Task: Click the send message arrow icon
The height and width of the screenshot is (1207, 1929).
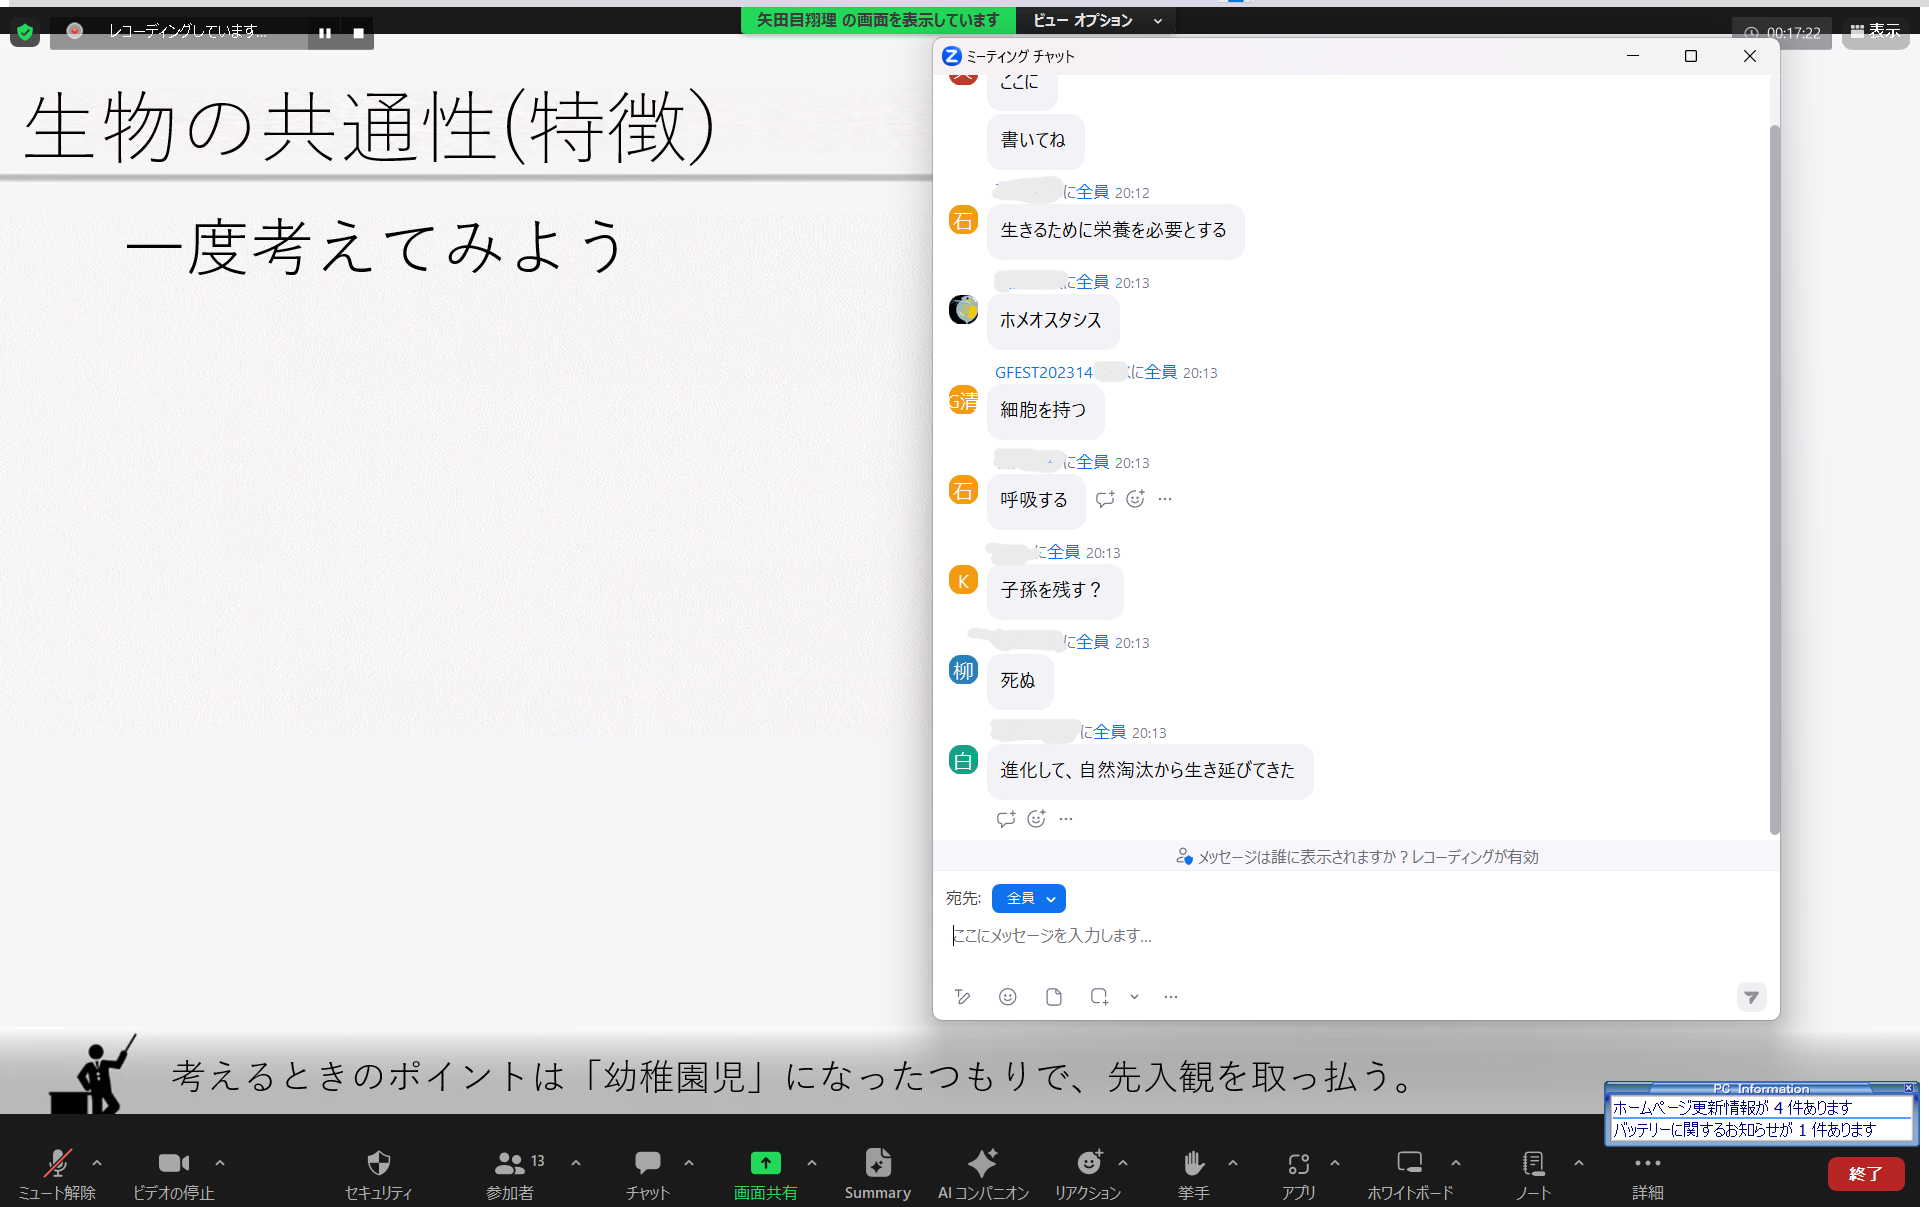Action: [x=1750, y=996]
